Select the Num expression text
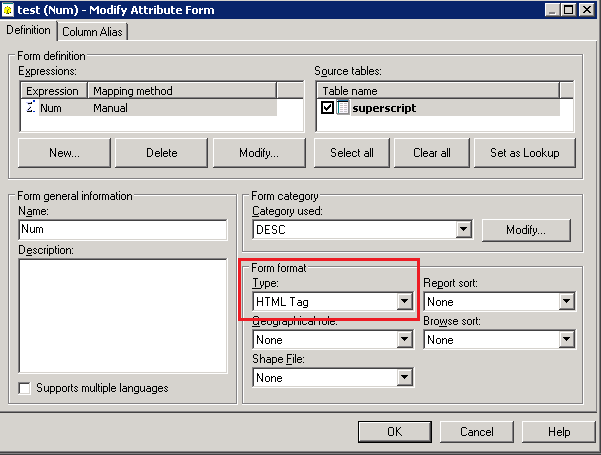The height and width of the screenshot is (455, 601). coord(51,108)
